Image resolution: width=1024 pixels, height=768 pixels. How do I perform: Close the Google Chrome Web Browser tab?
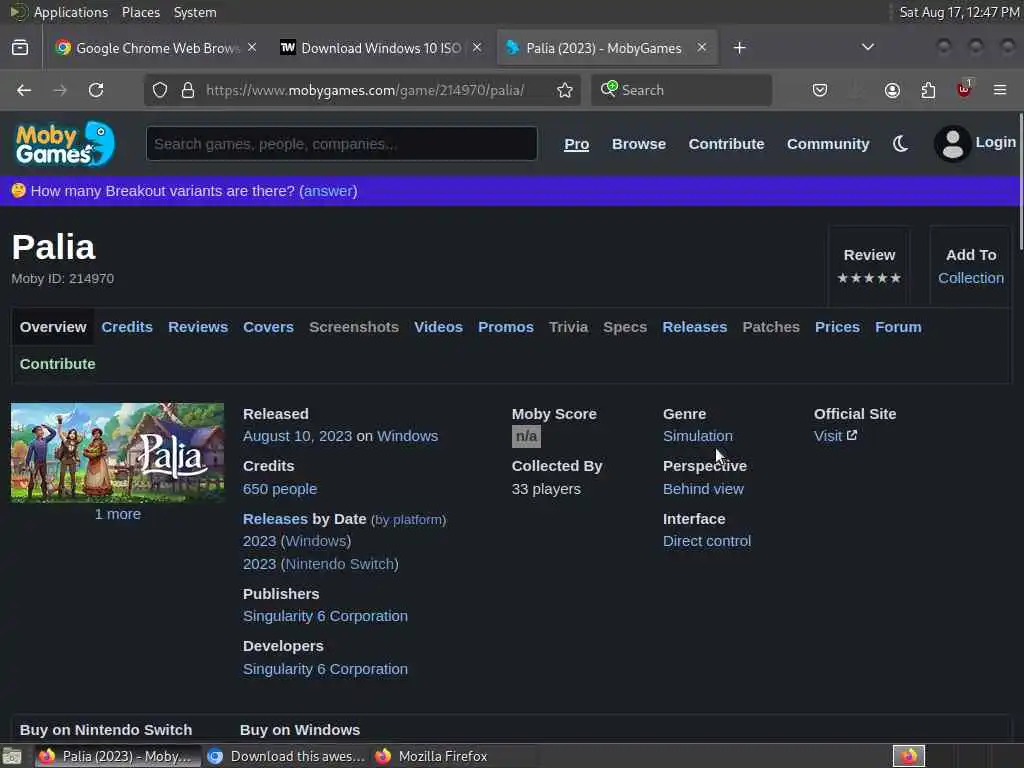[x=252, y=48]
